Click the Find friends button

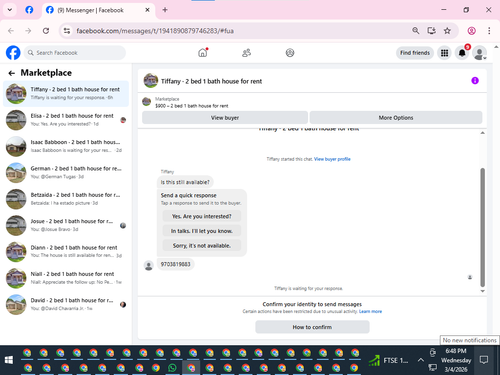[x=415, y=53]
